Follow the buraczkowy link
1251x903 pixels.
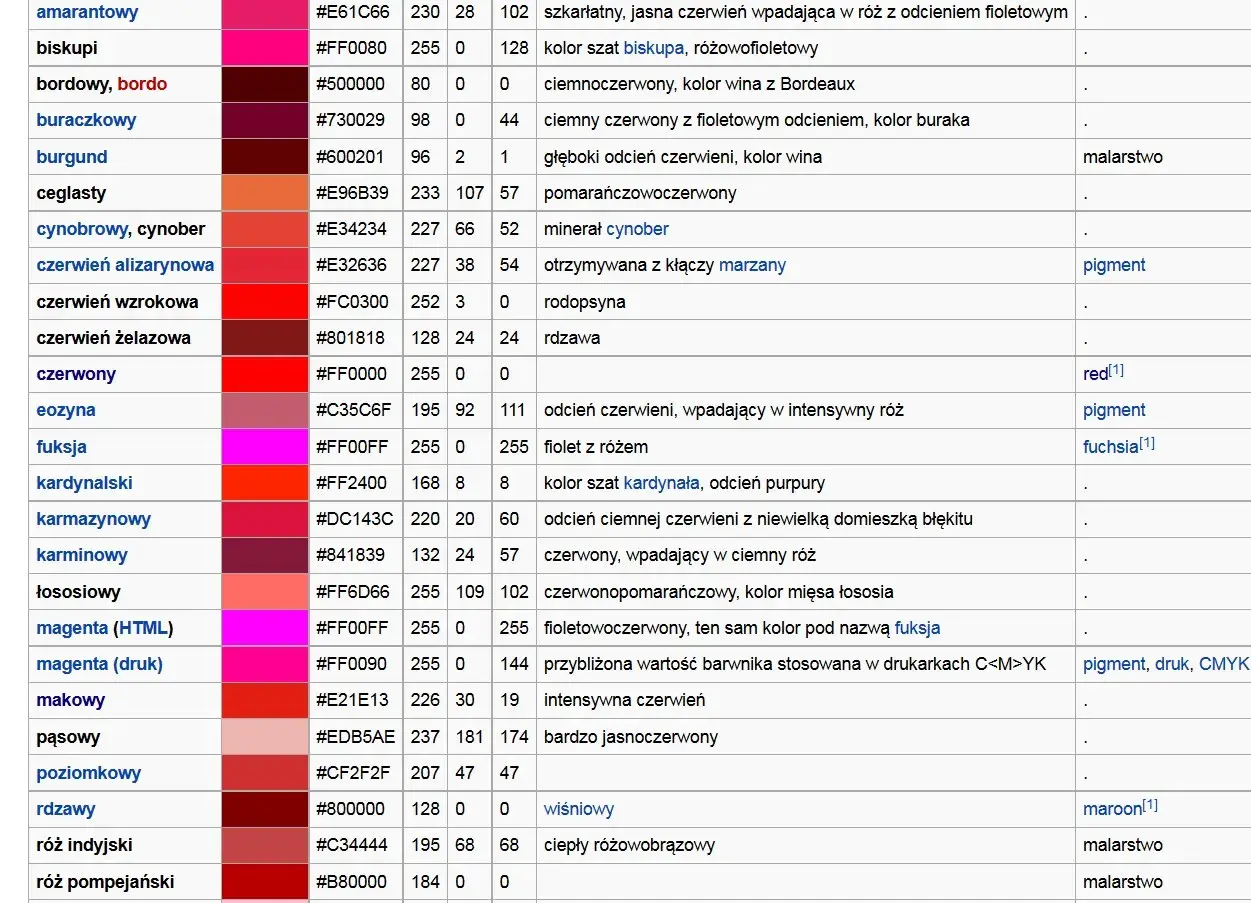[86, 120]
